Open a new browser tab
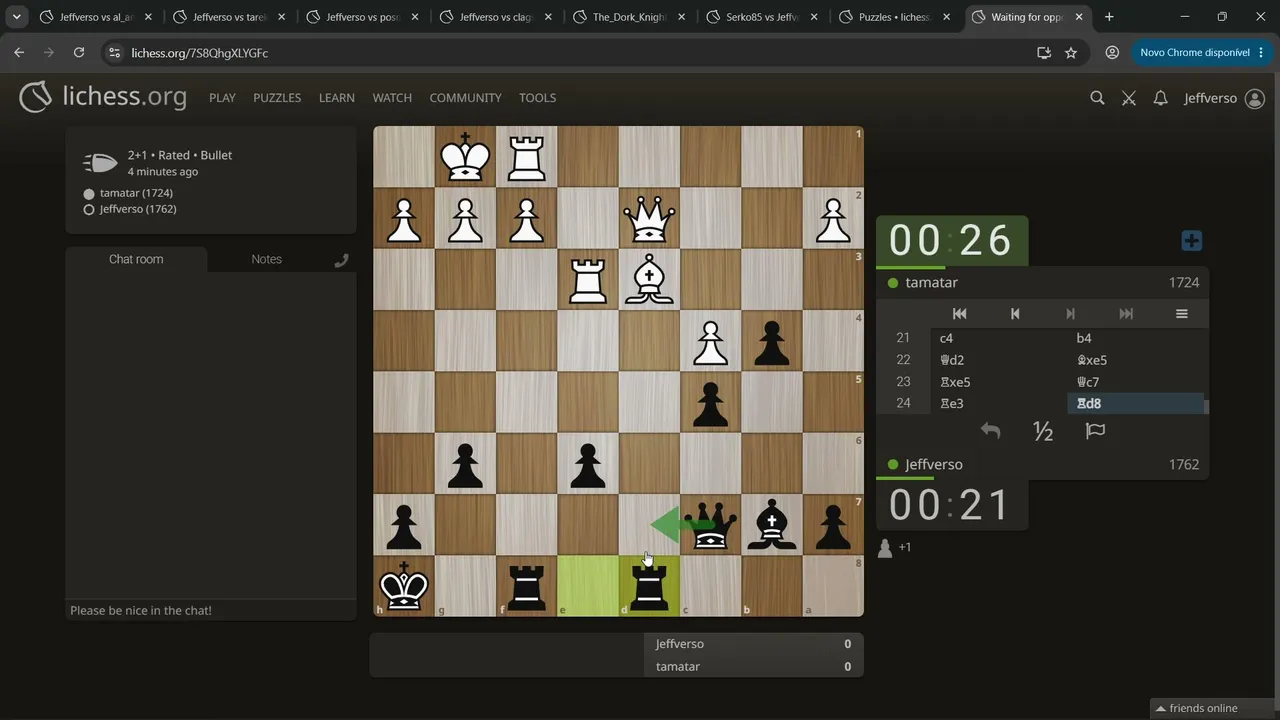1280x720 pixels. (x=1109, y=17)
